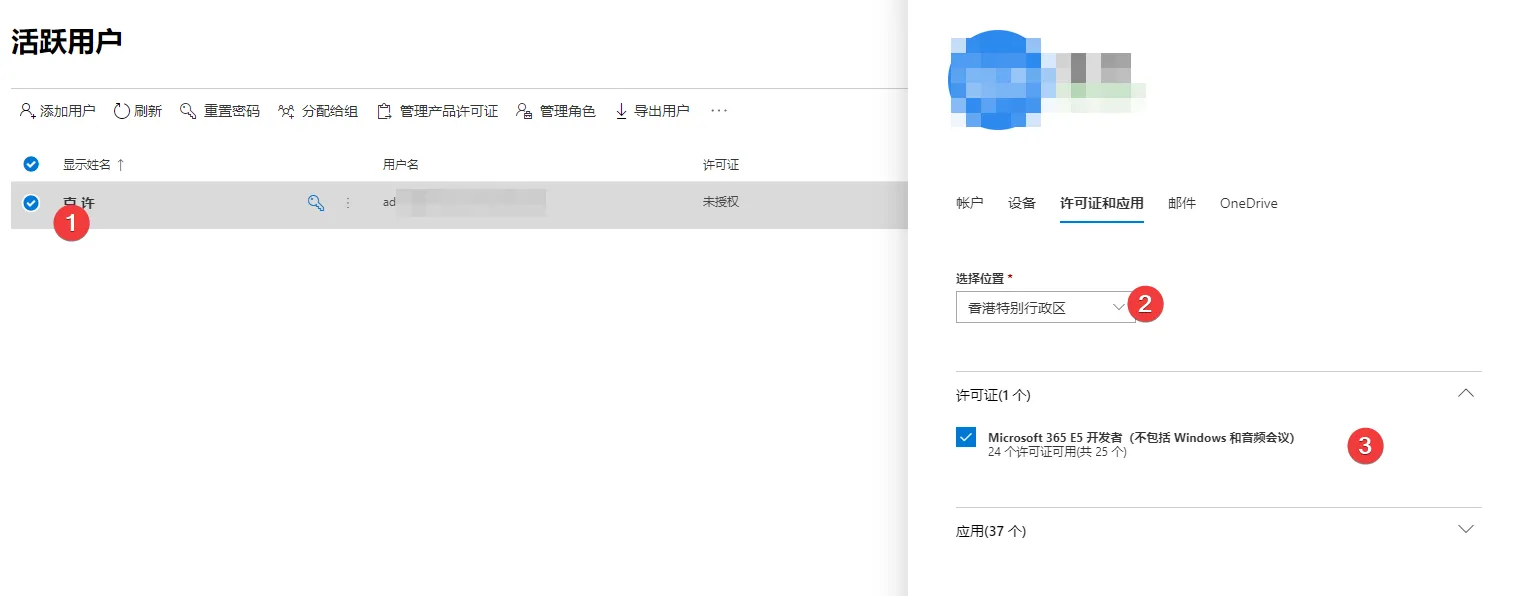Uncheck the Microsoft 365 E5 developer license
The height and width of the screenshot is (596, 1524).
(x=966, y=437)
